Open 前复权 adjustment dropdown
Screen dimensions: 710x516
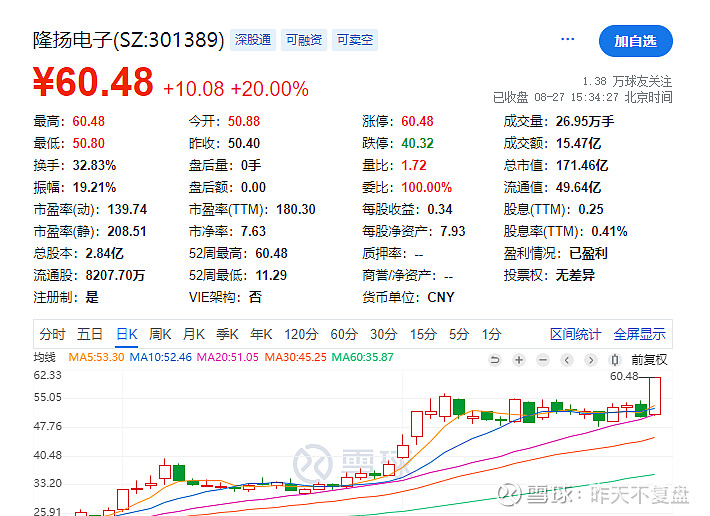[649, 360]
